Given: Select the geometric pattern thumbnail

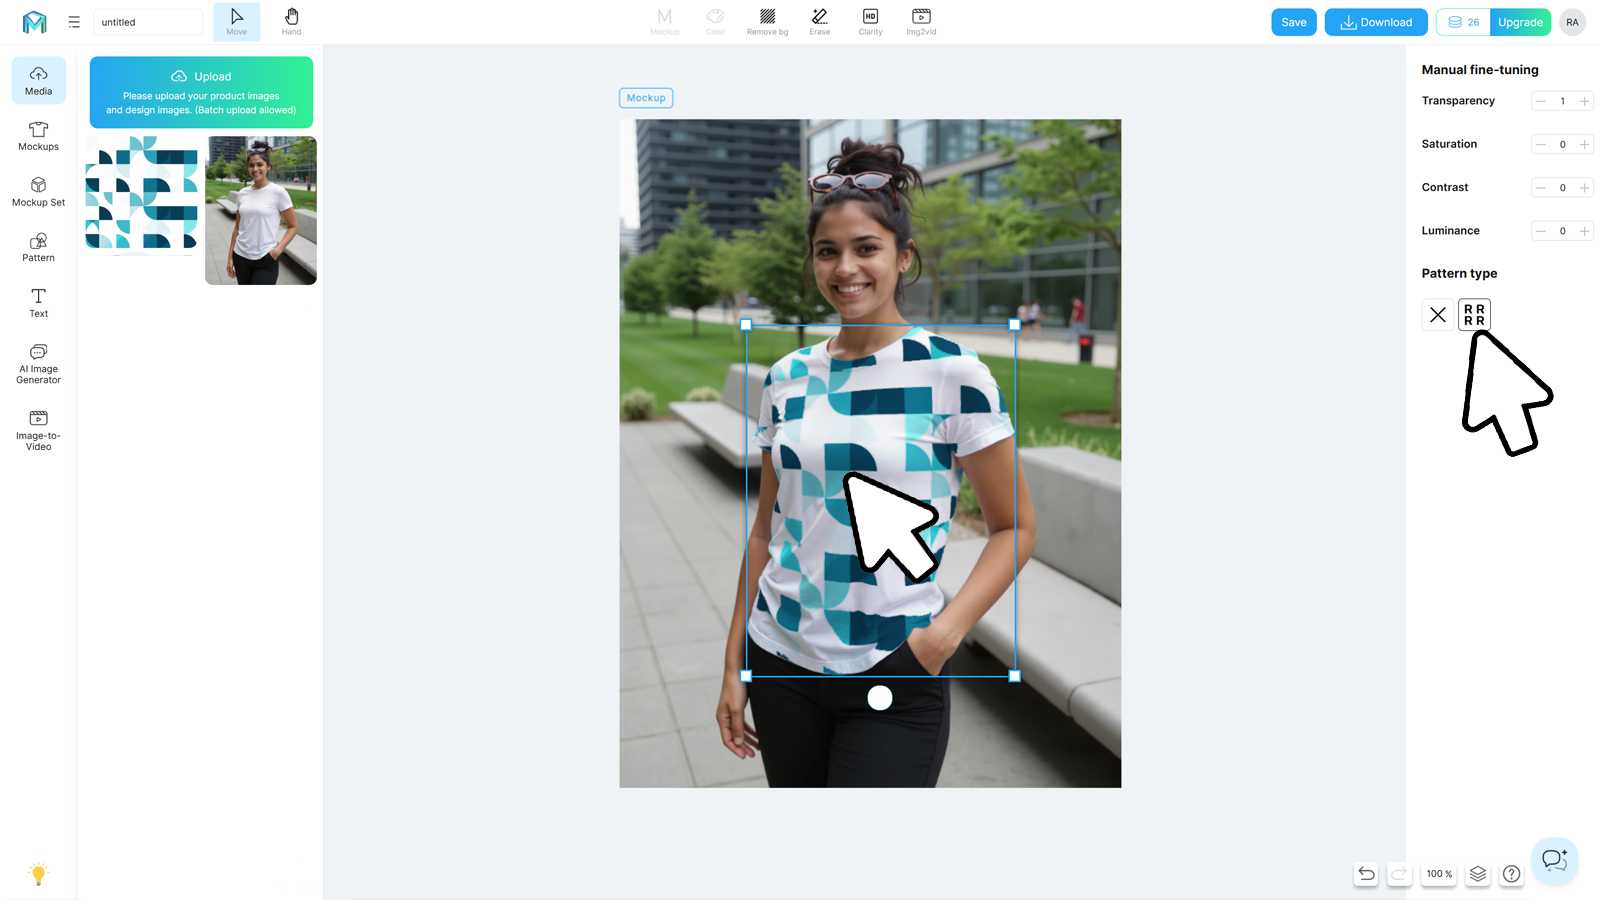Looking at the screenshot, I should click(142, 192).
